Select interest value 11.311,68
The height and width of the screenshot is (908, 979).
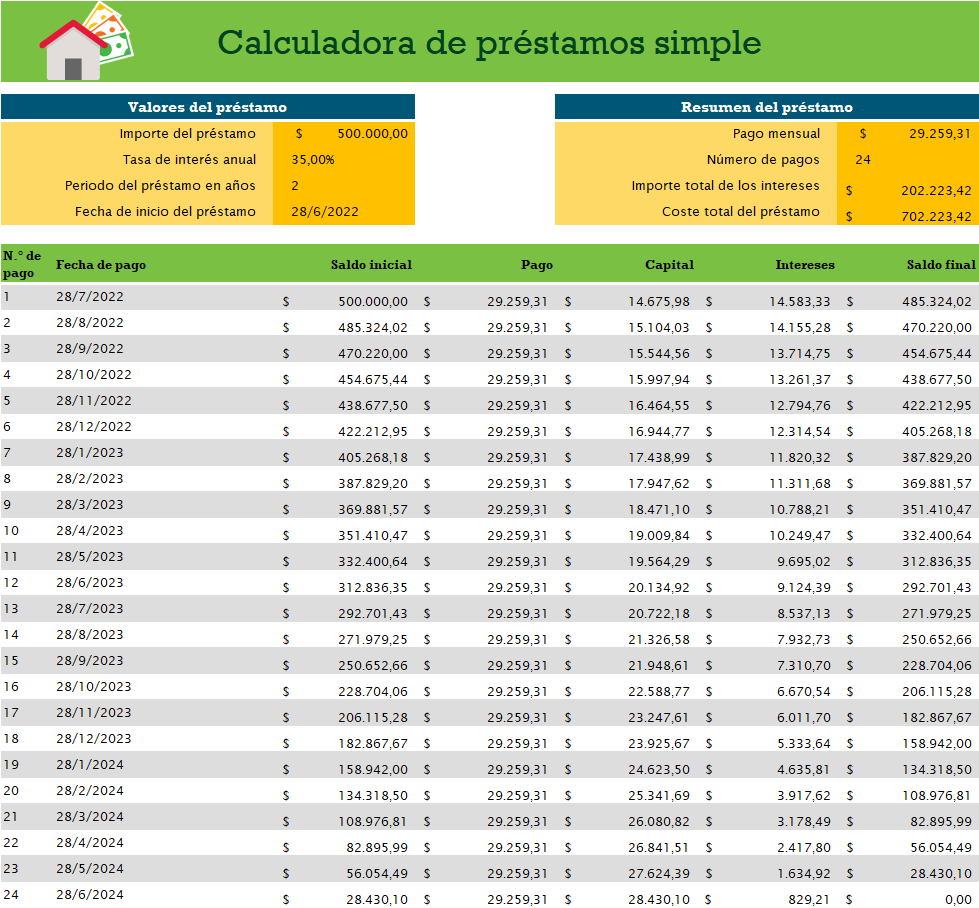click(x=800, y=484)
